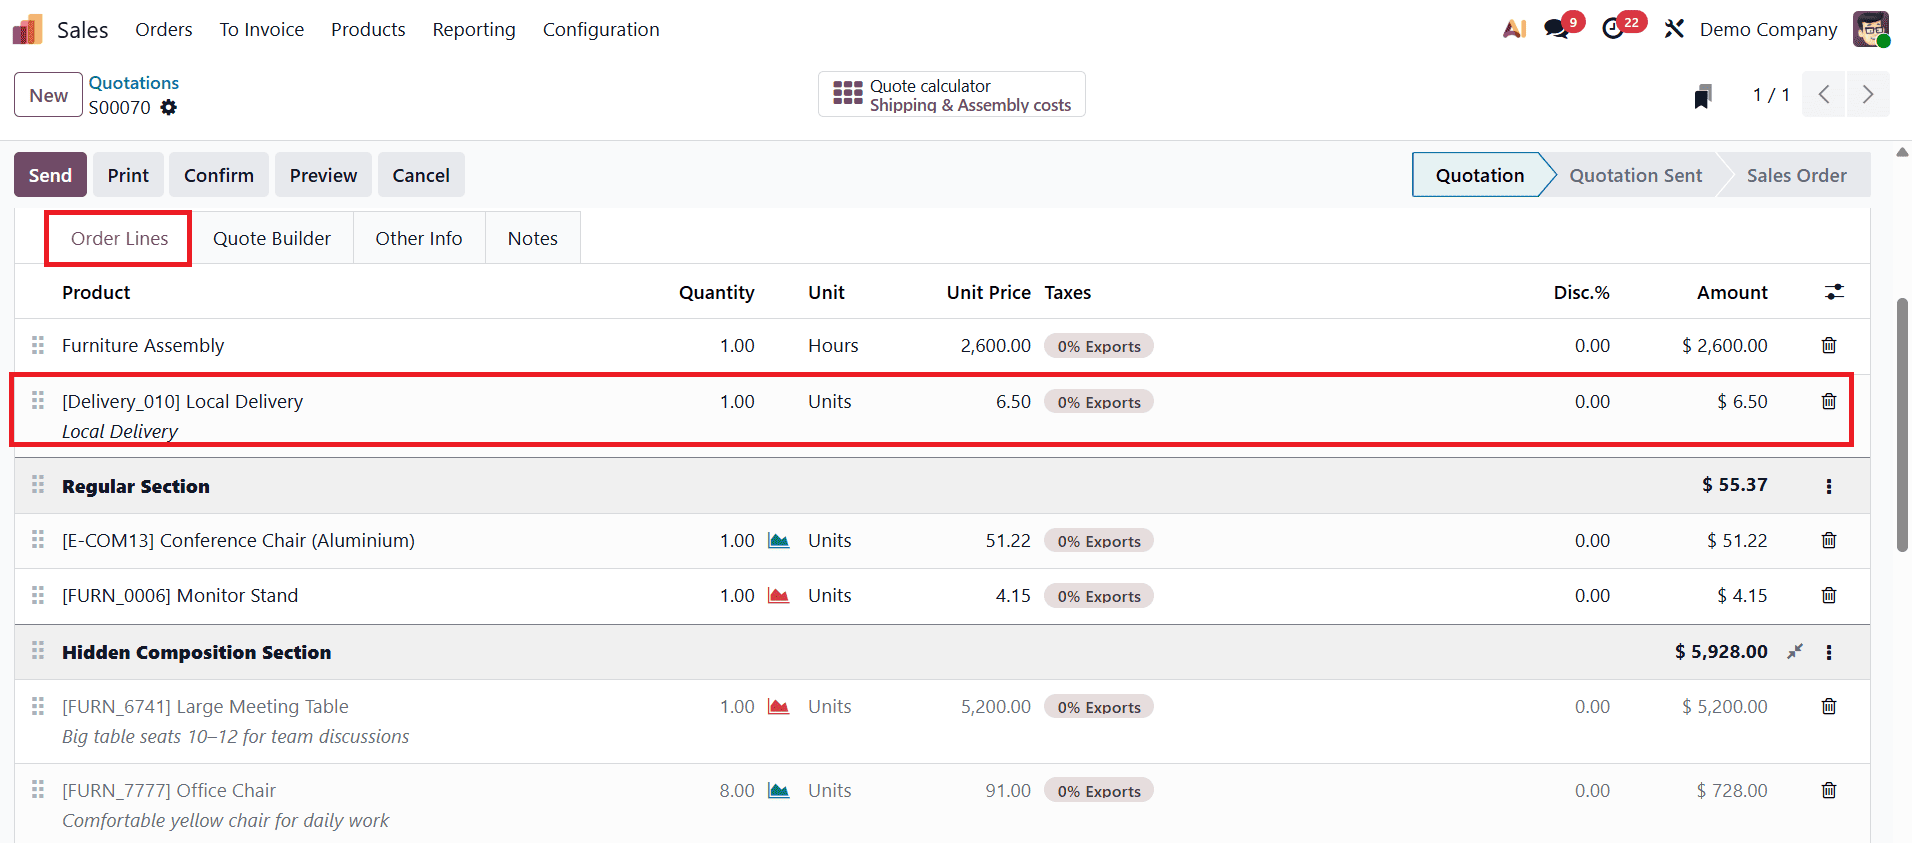Open Hidden Composition Section three-dot menu
The width and height of the screenshot is (1912, 843).
[x=1829, y=652]
